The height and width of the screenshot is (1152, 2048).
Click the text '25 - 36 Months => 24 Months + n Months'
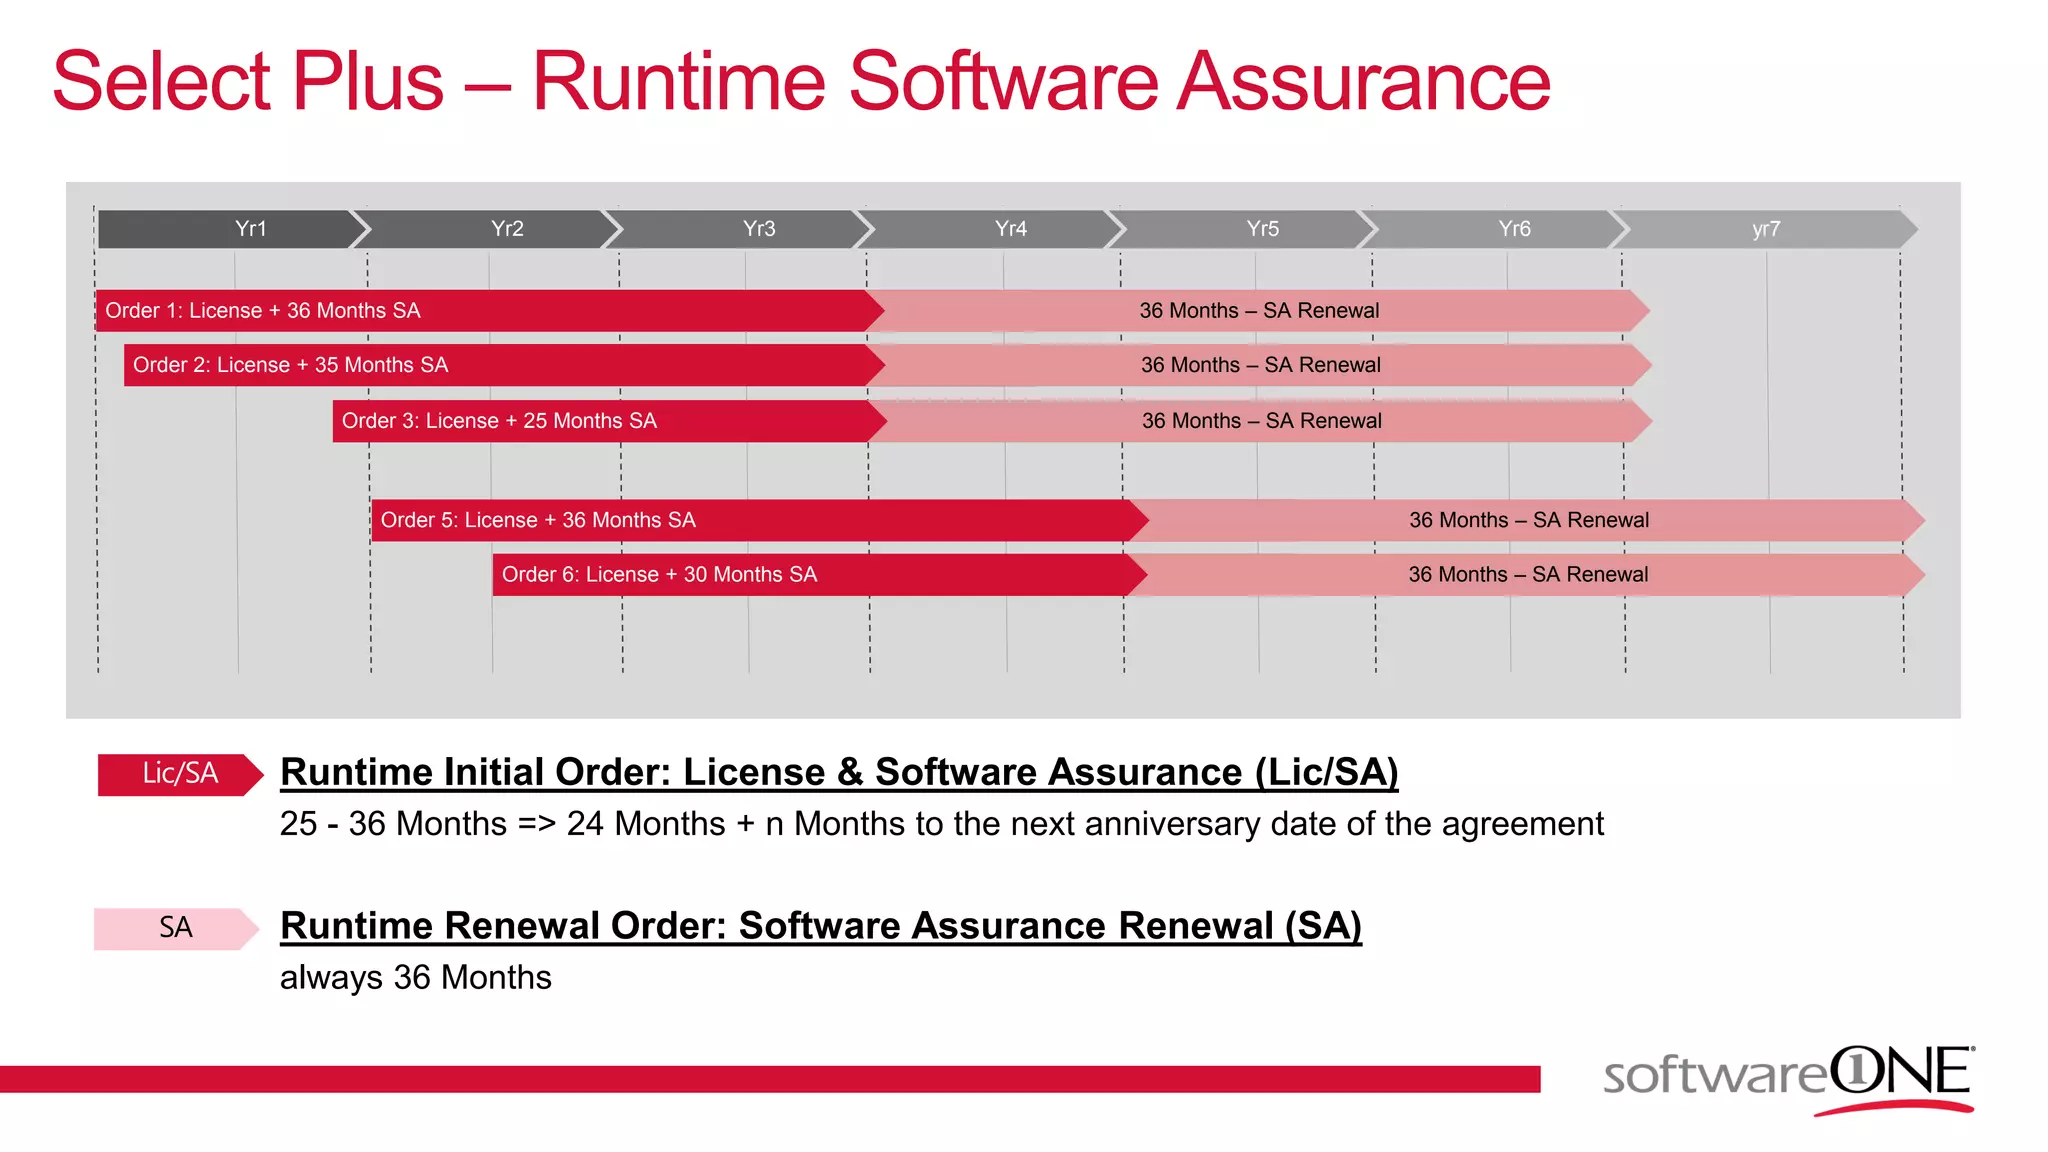click(594, 824)
